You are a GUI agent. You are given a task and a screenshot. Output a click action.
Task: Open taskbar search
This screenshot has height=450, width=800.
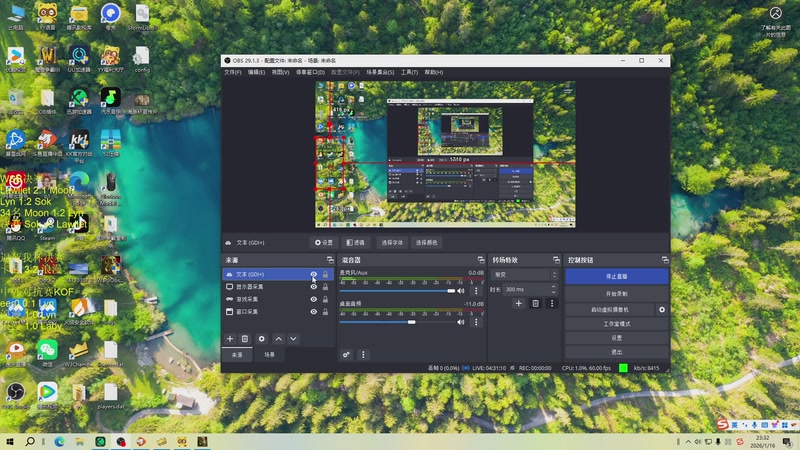point(30,441)
